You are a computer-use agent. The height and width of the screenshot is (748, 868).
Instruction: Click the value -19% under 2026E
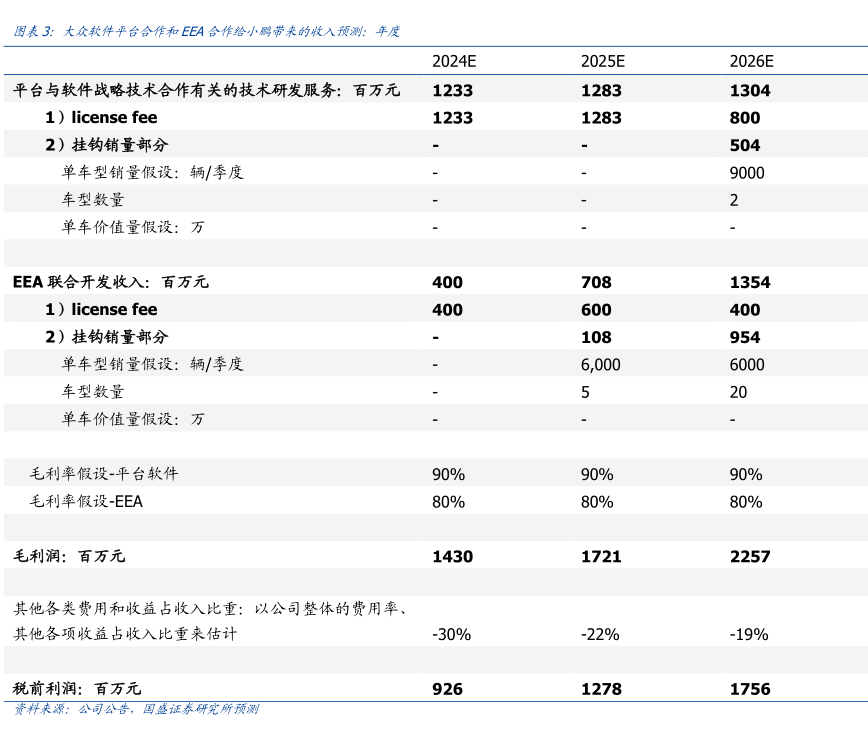pos(749,634)
